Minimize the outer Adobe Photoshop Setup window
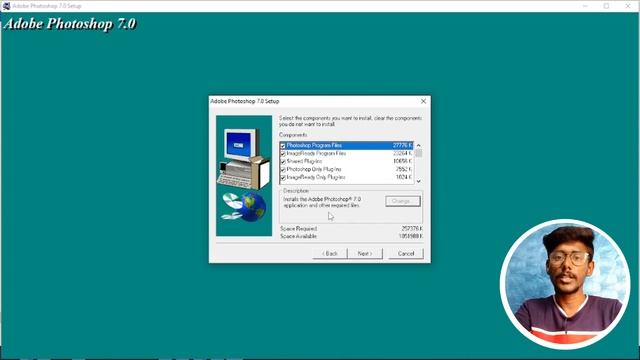 (x=585, y=6)
